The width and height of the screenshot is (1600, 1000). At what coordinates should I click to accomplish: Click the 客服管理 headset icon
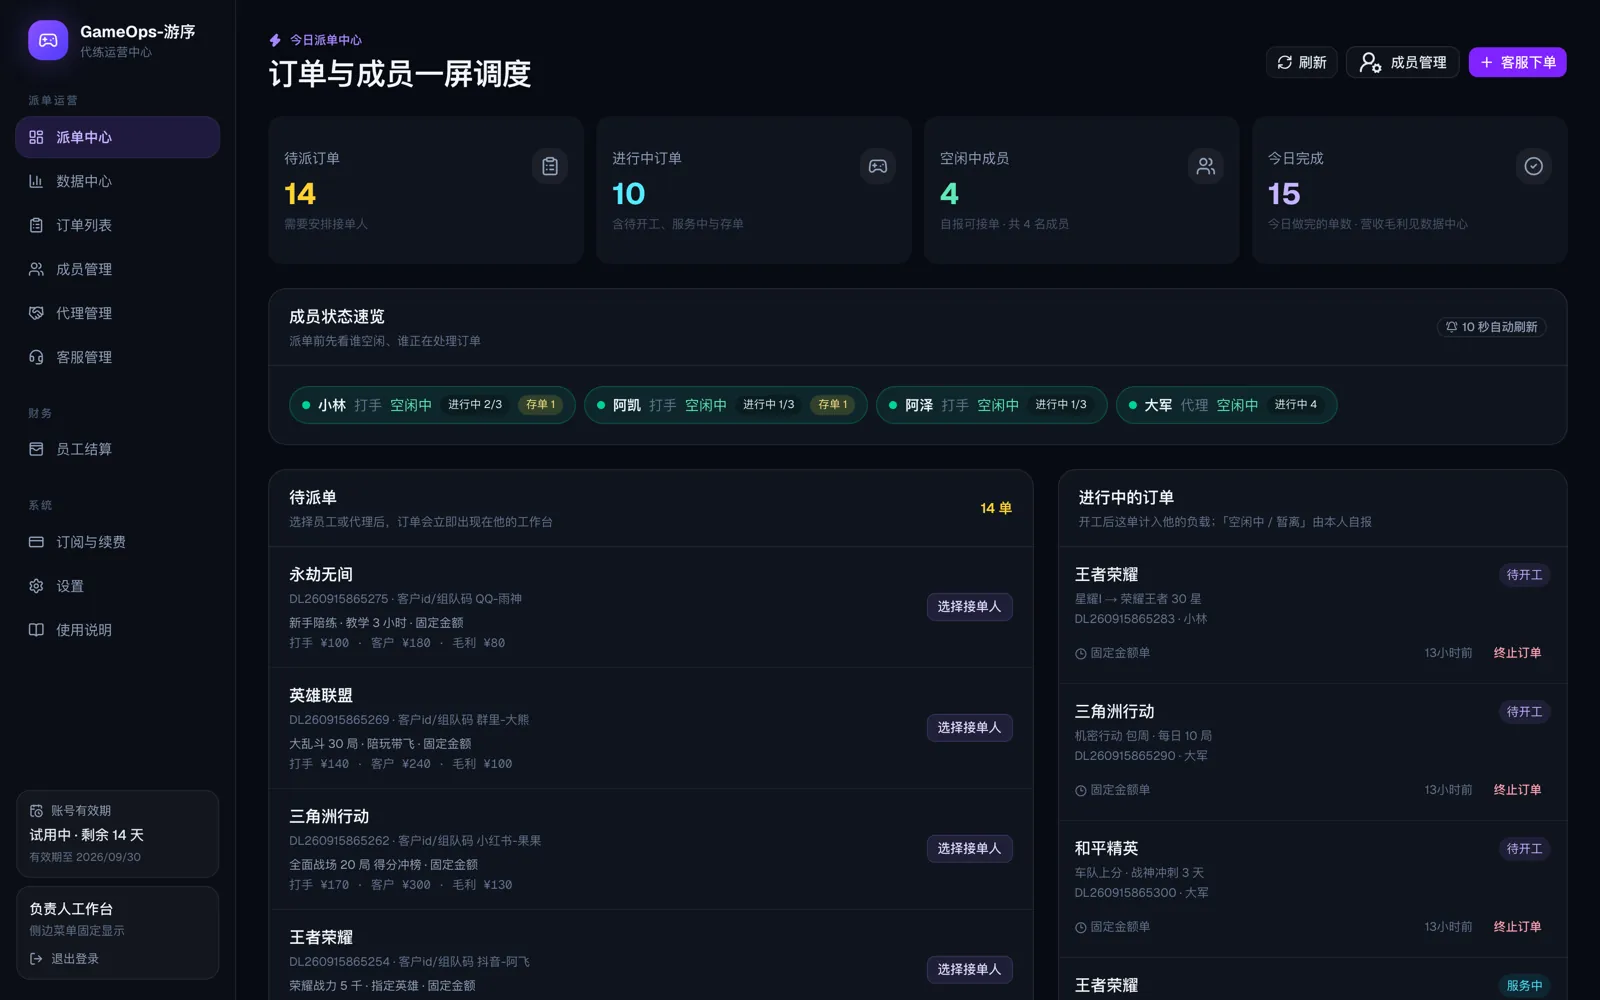(36, 357)
